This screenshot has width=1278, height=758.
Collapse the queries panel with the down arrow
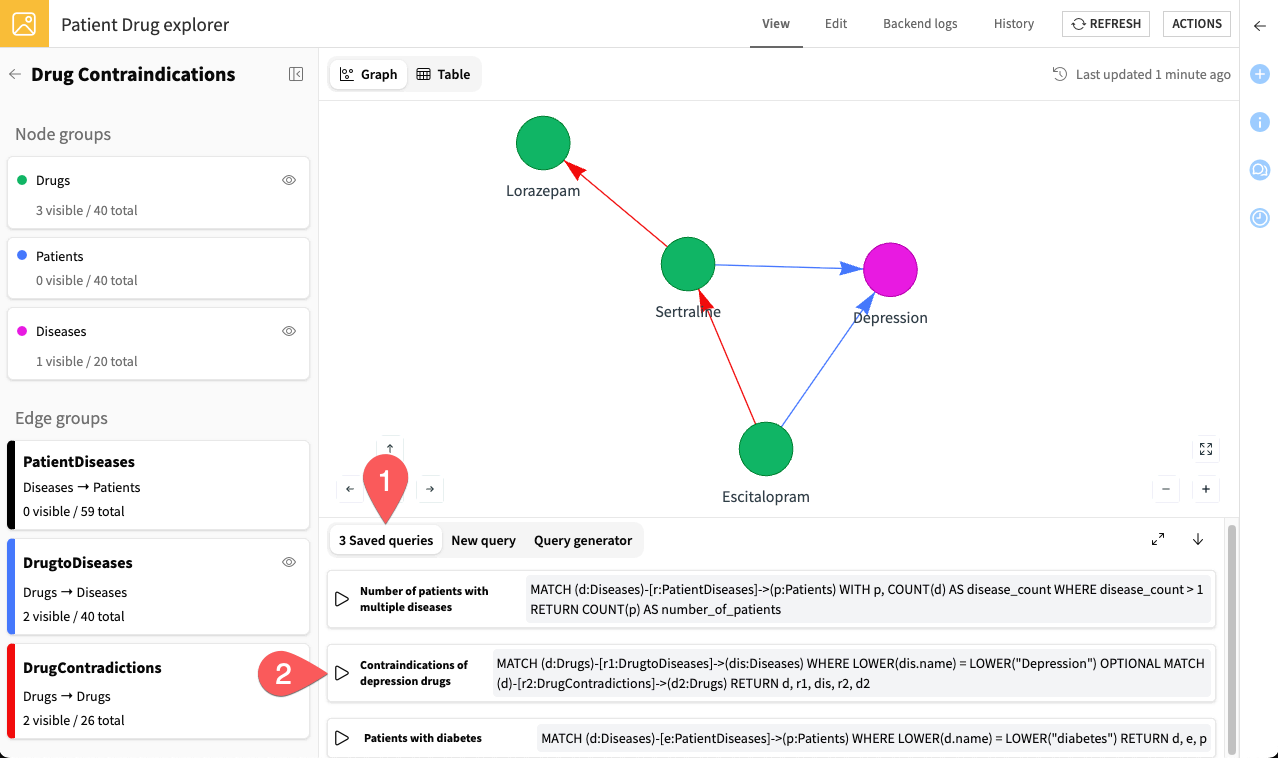coord(1197,539)
